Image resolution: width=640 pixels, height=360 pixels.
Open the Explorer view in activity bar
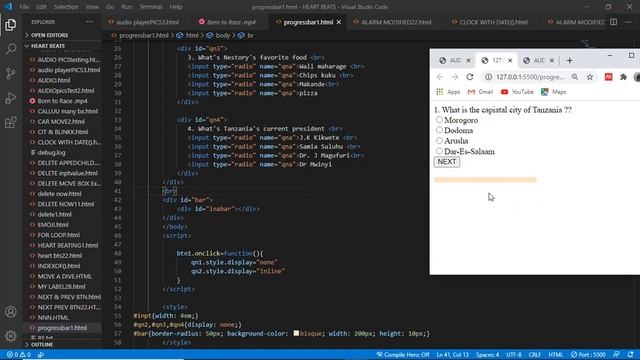pos(11,25)
